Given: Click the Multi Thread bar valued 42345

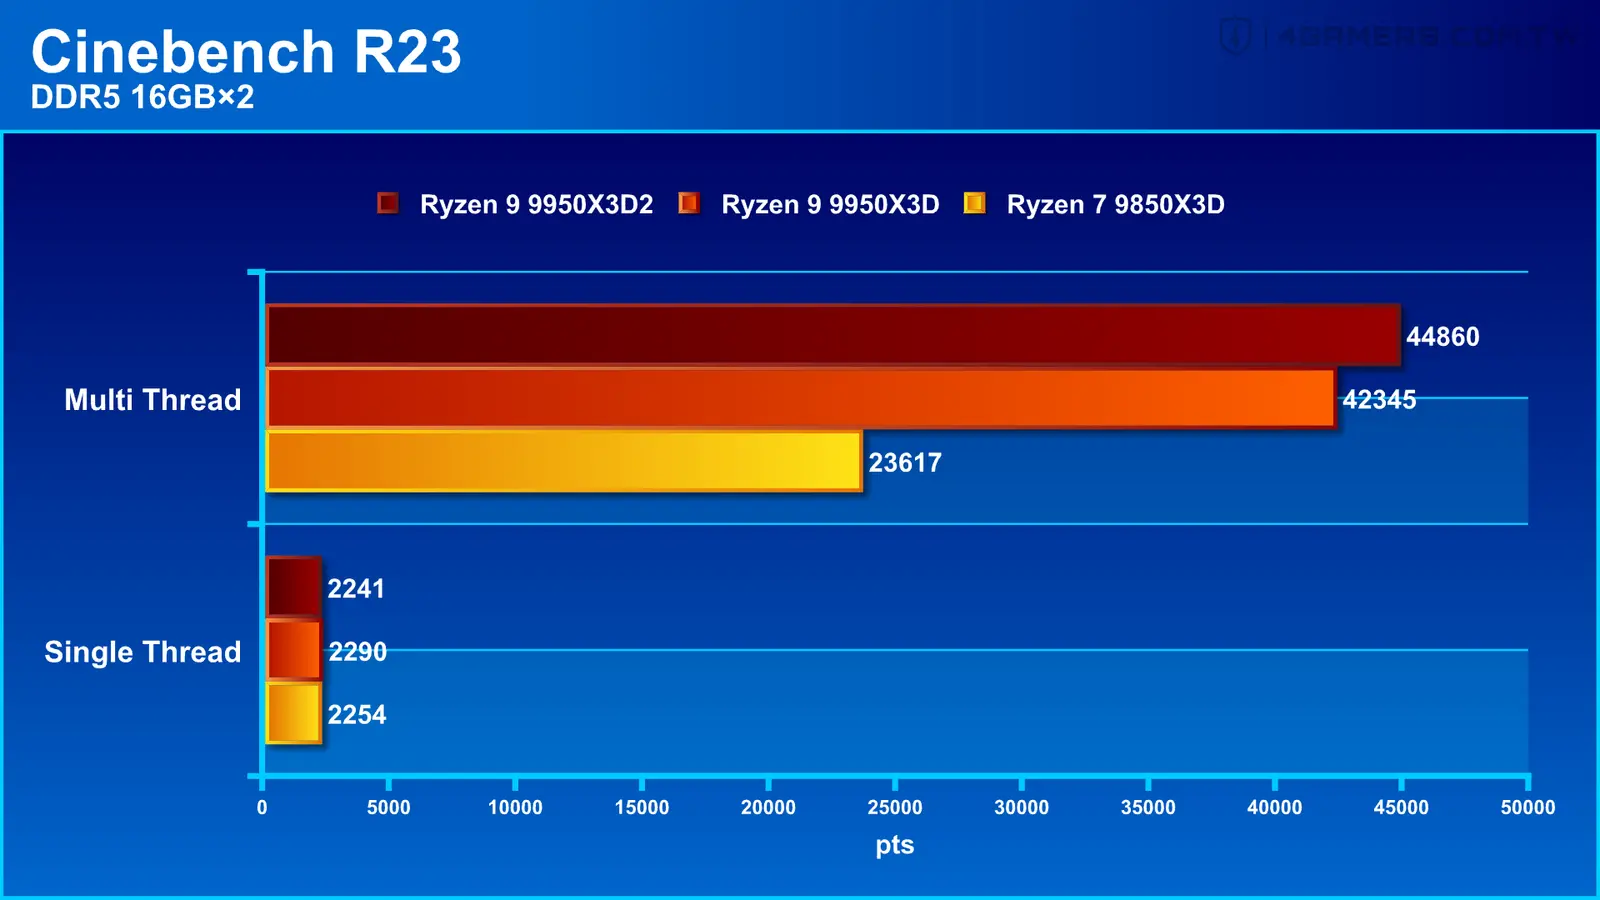Looking at the screenshot, I should click(x=801, y=398).
